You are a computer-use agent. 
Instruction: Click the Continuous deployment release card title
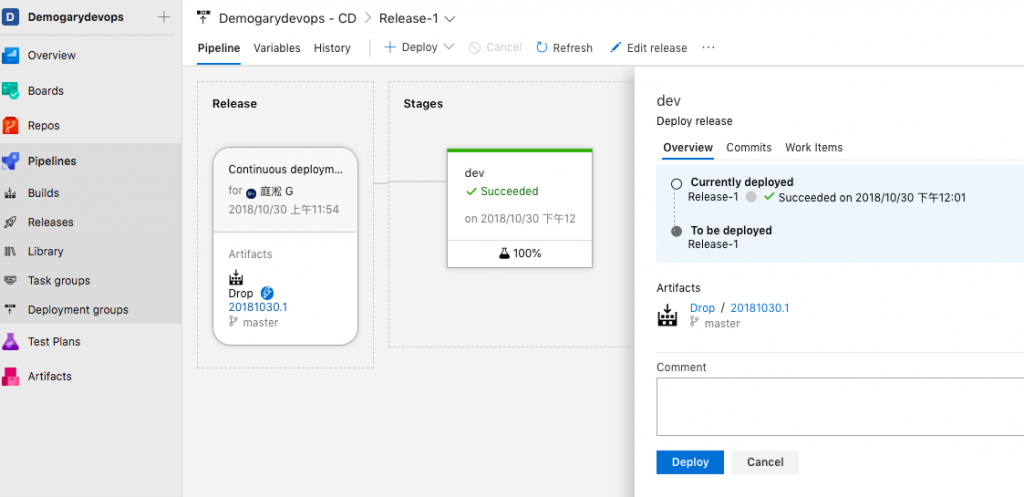285,170
